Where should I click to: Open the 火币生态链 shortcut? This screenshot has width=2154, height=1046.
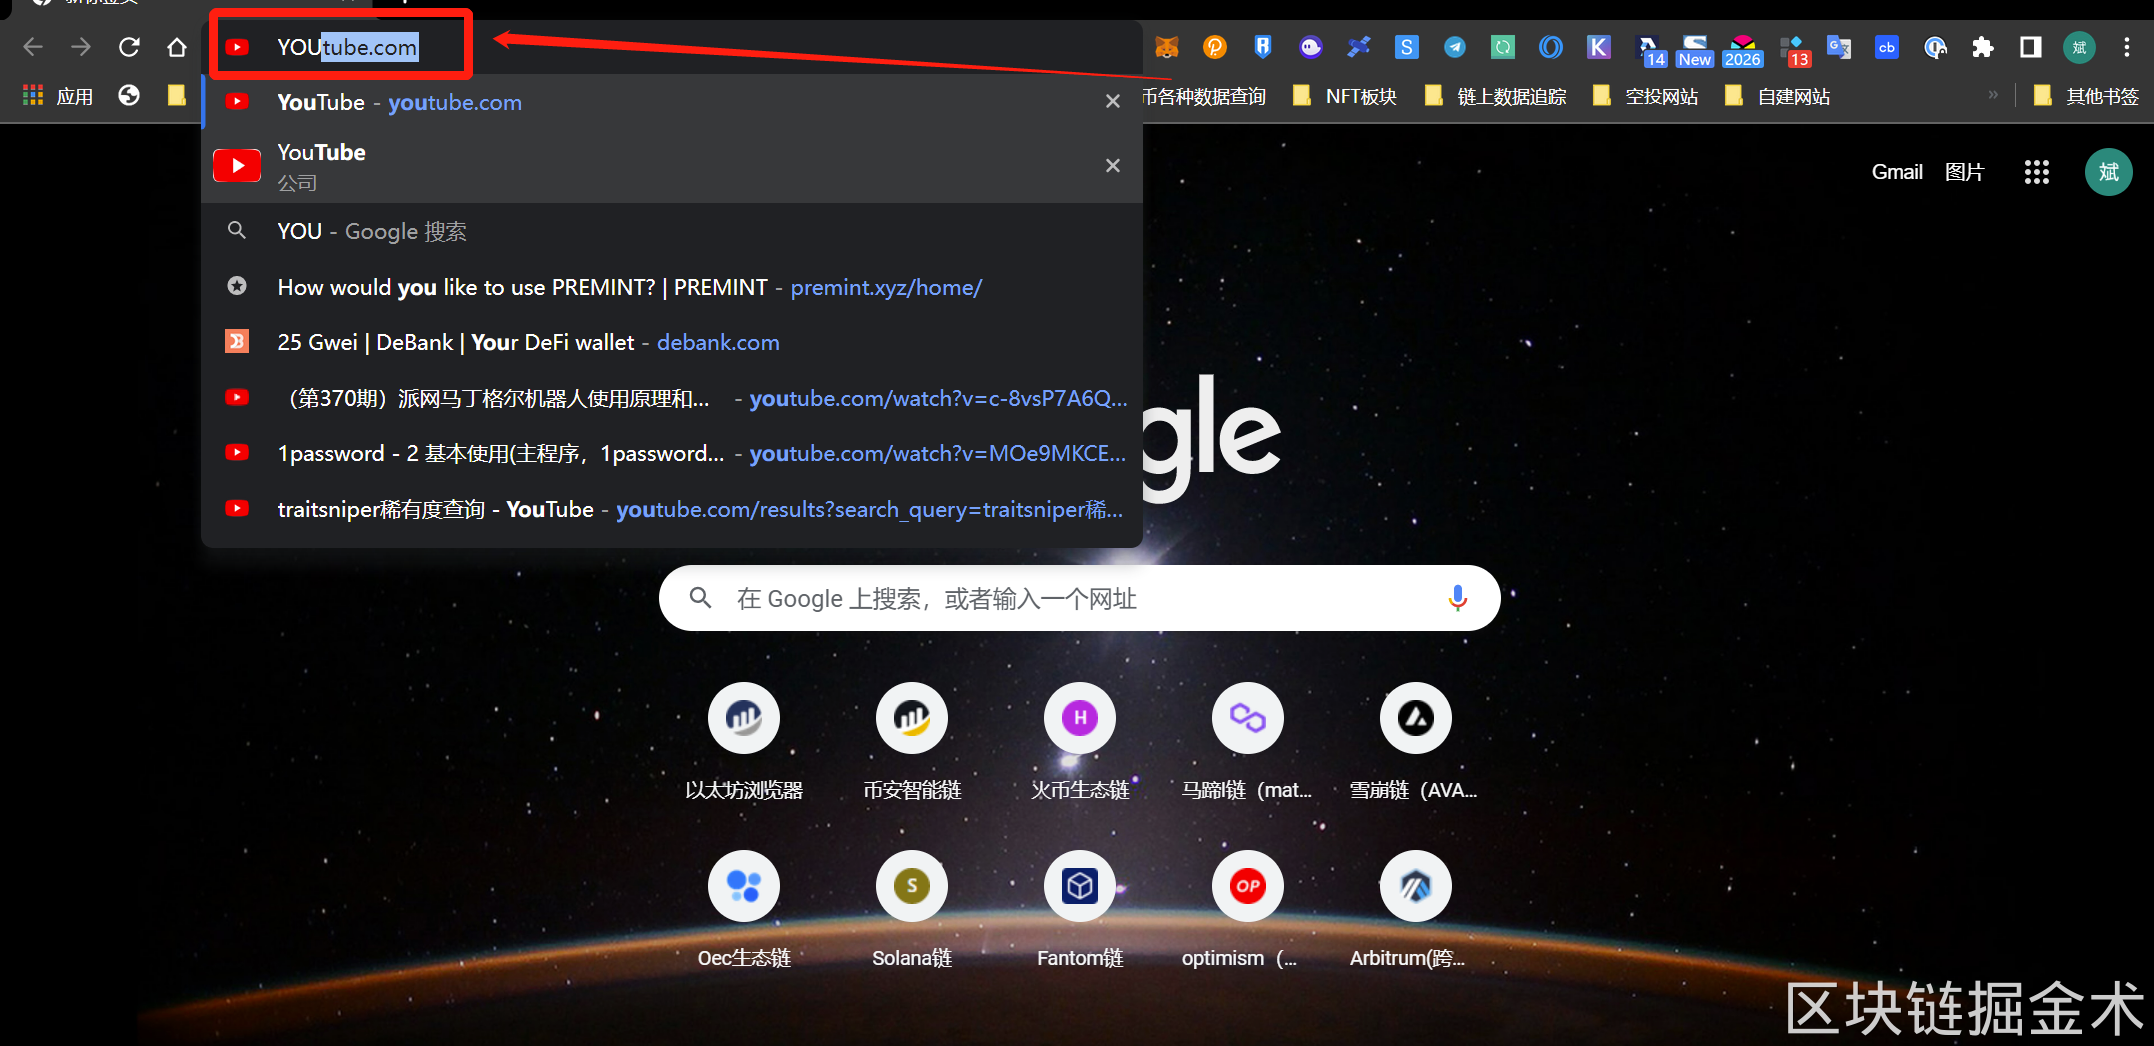click(x=1080, y=742)
